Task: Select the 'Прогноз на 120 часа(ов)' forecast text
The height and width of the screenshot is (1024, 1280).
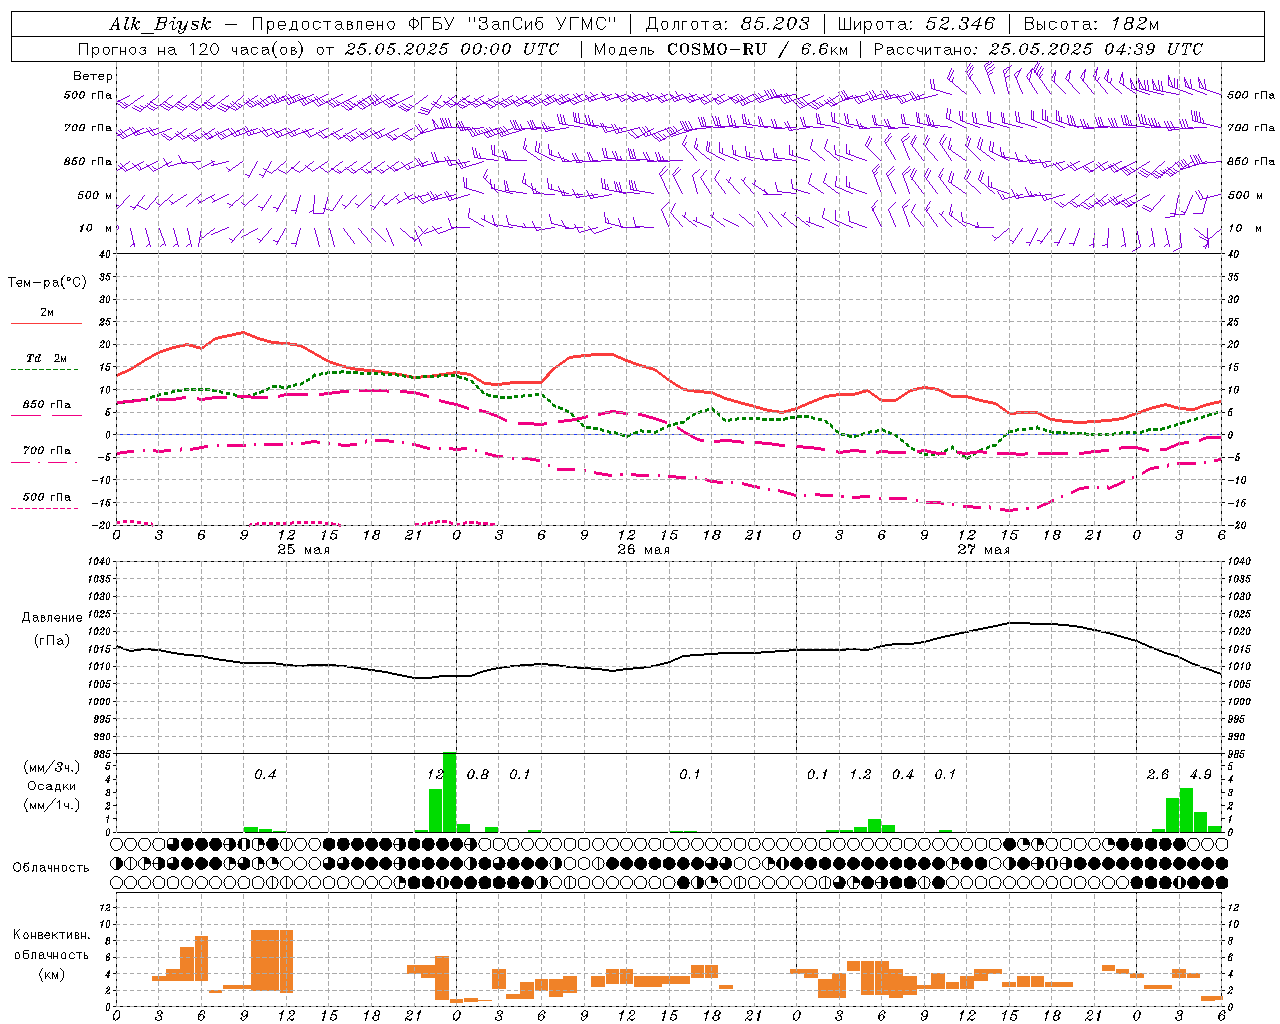Action: pos(192,49)
